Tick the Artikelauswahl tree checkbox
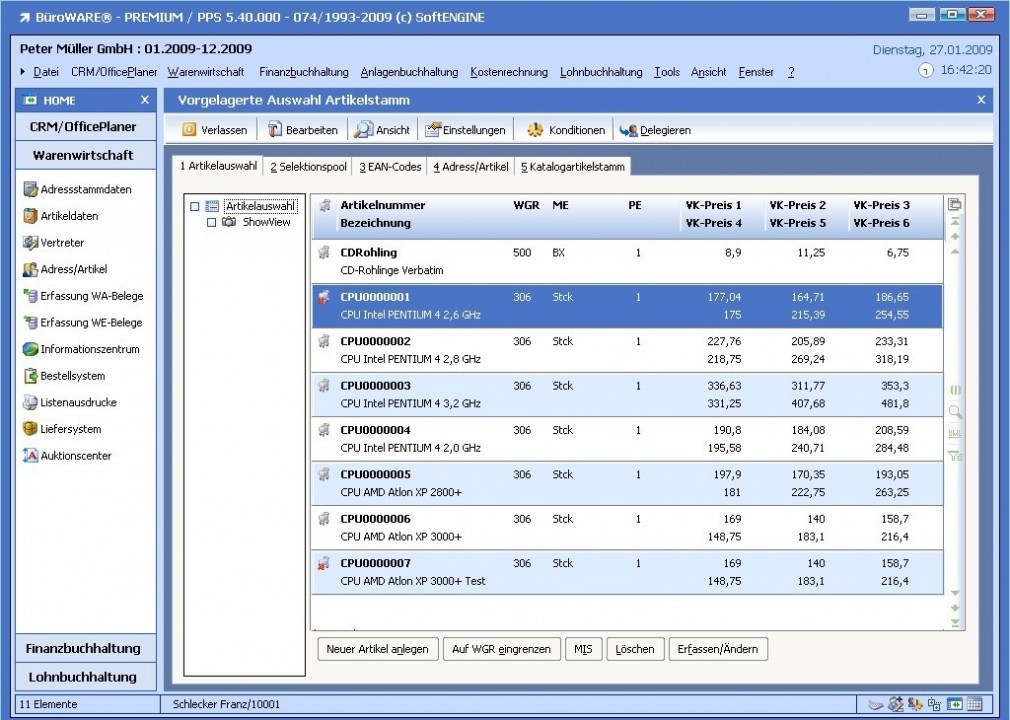 point(195,207)
